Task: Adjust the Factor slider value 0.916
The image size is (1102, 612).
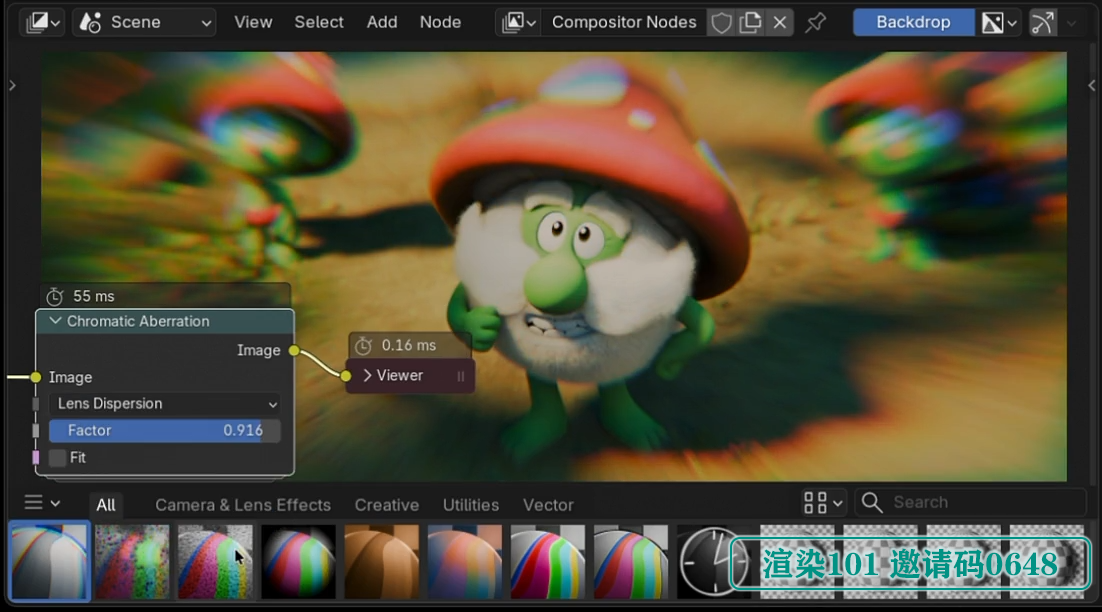Action: (164, 430)
